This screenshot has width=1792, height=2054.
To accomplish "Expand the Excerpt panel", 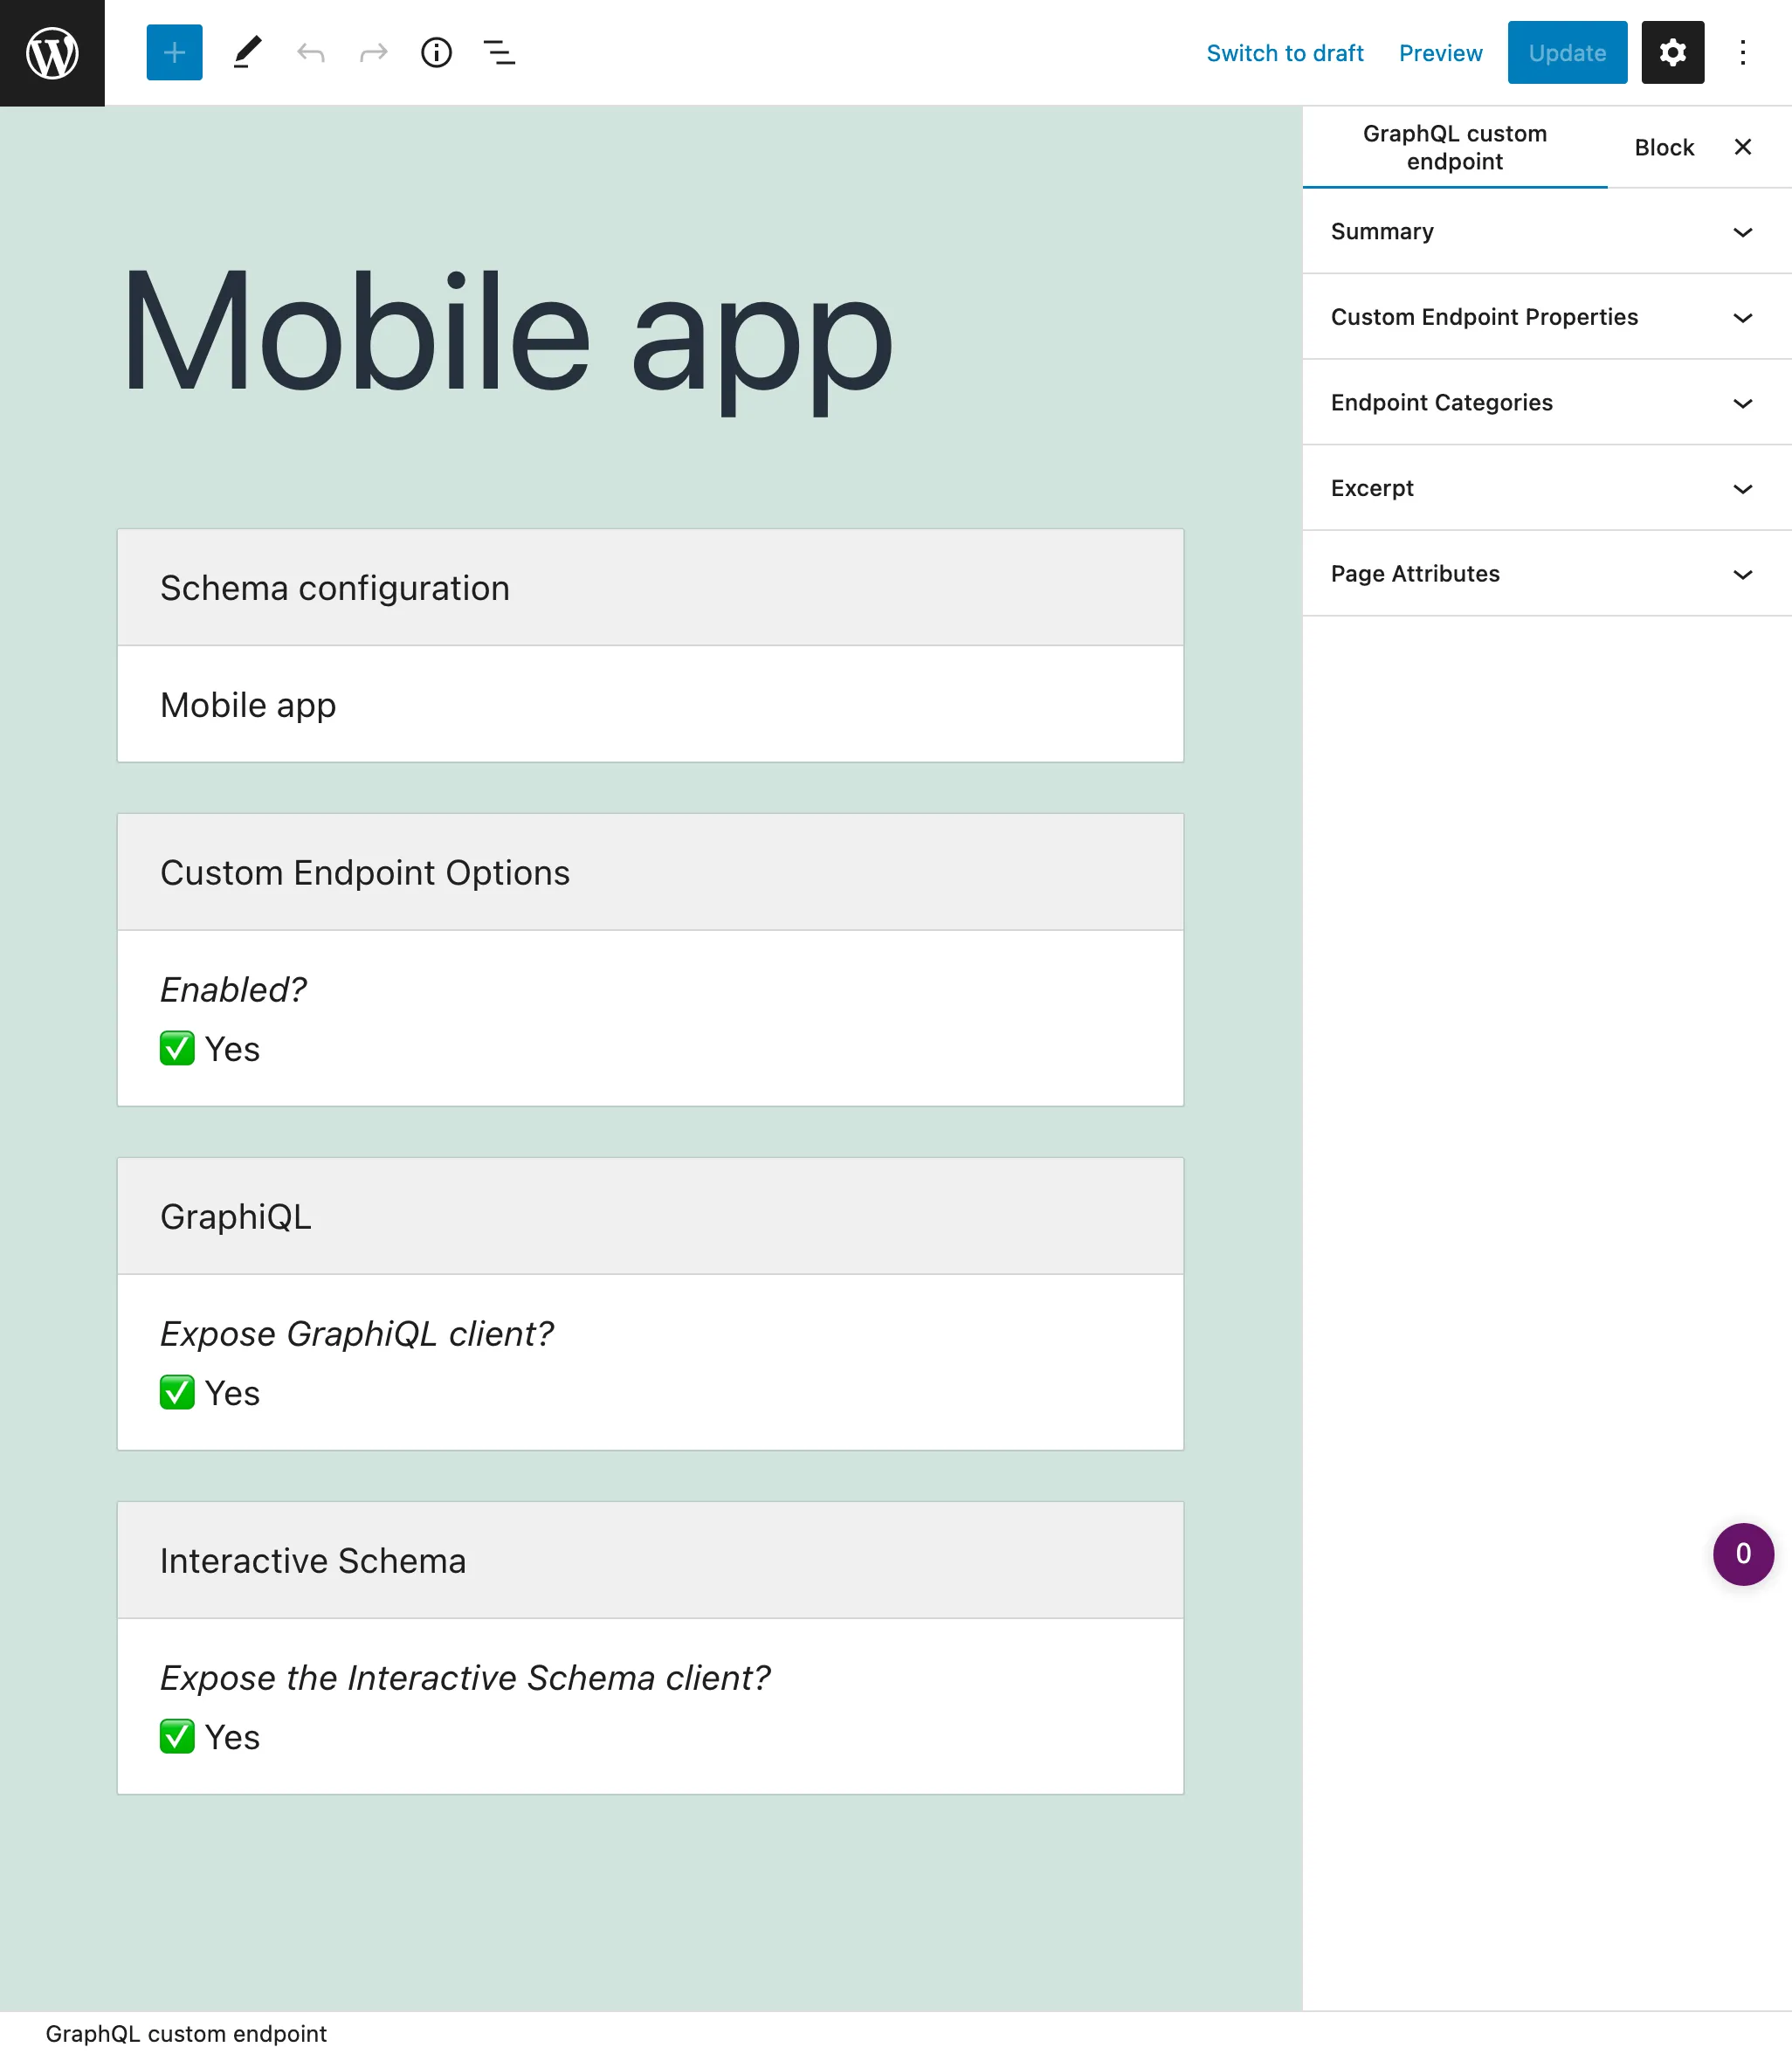I will click(x=1547, y=488).
